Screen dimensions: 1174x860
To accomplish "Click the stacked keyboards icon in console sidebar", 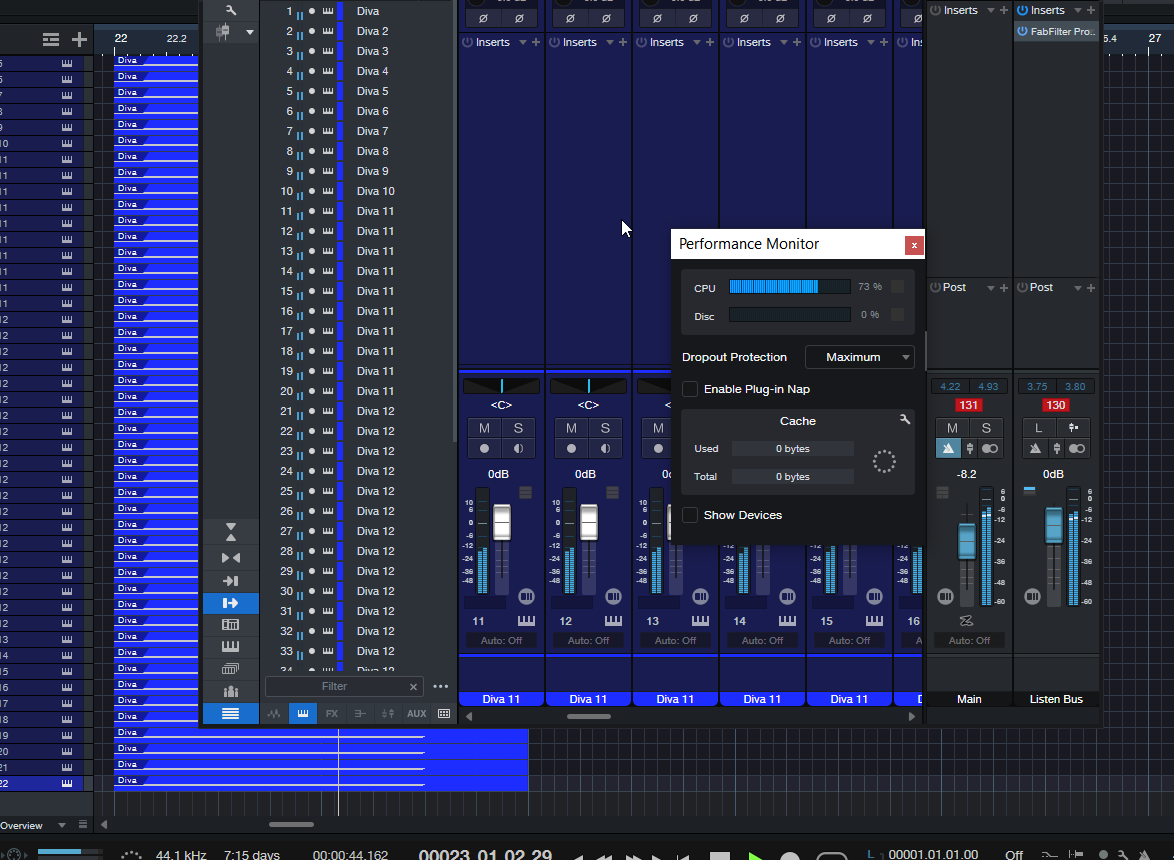I will [x=231, y=668].
